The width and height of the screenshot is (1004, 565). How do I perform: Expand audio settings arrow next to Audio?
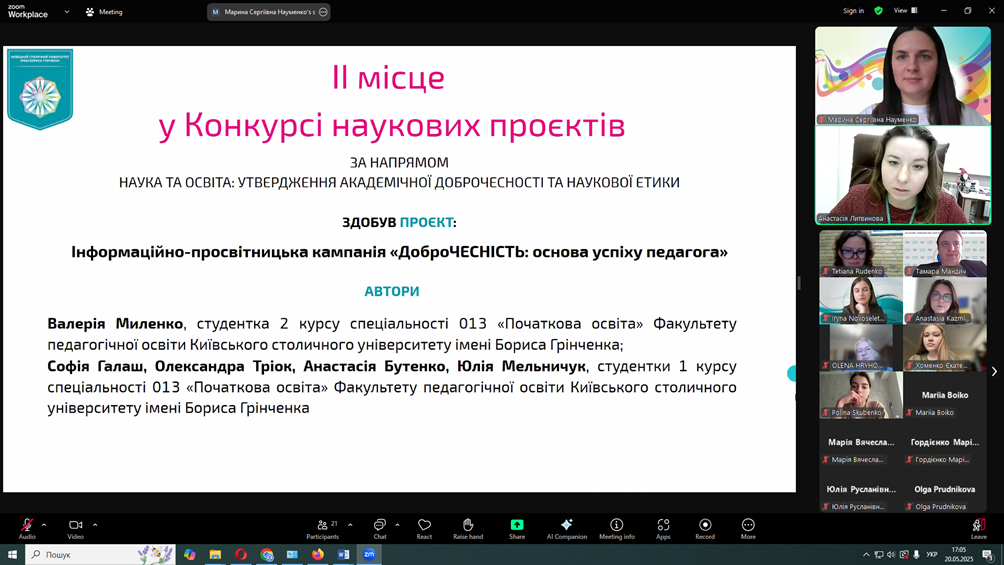(x=44, y=524)
